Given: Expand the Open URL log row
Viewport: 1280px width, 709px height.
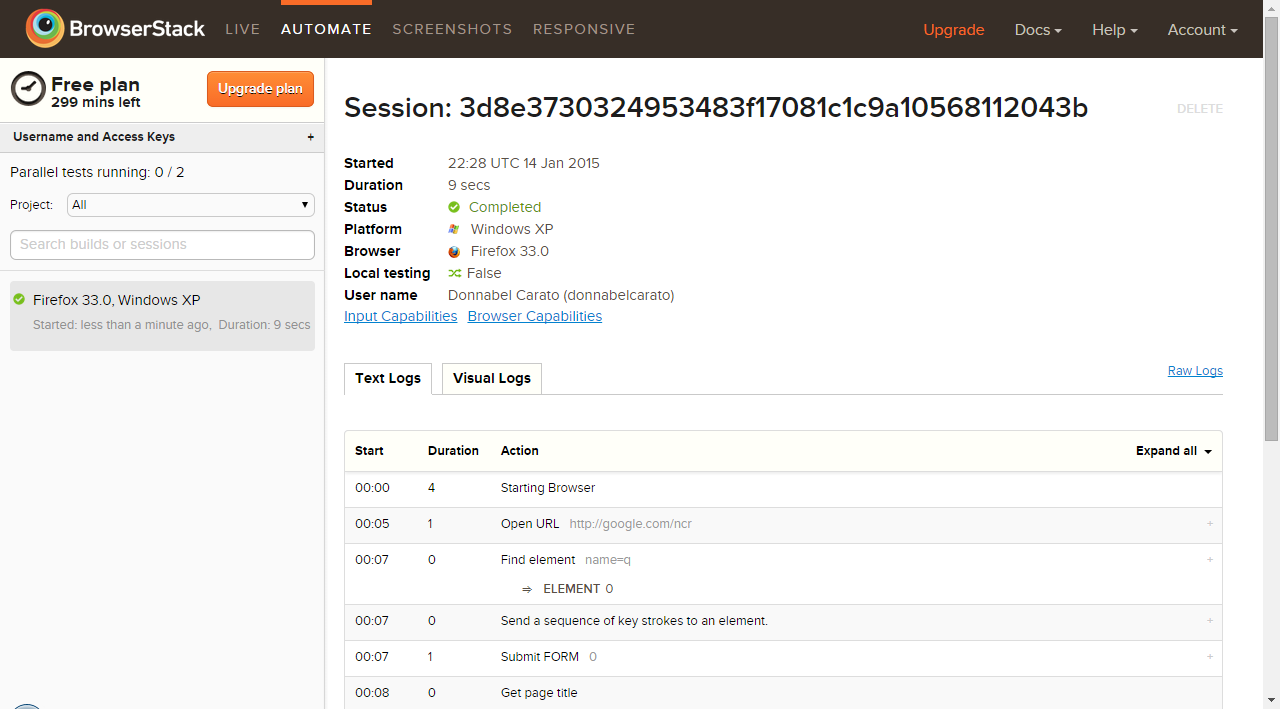Looking at the screenshot, I should tap(1210, 524).
